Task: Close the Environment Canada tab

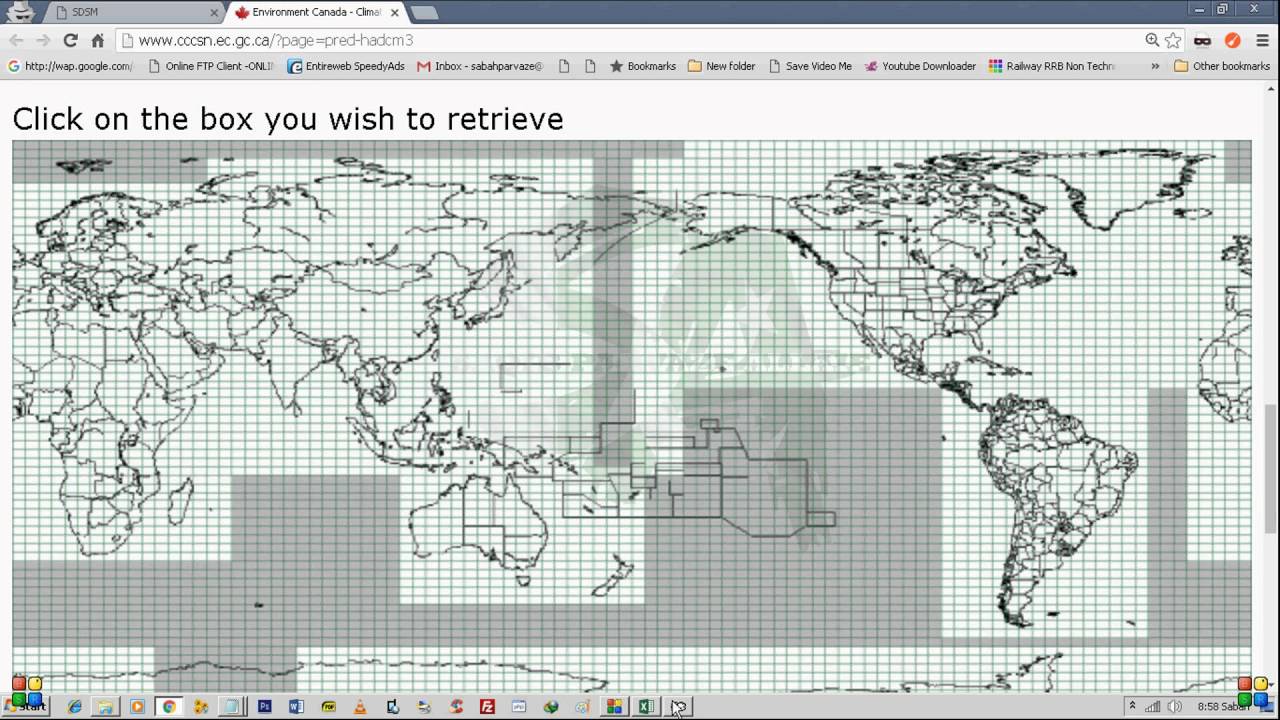Action: 394,13
